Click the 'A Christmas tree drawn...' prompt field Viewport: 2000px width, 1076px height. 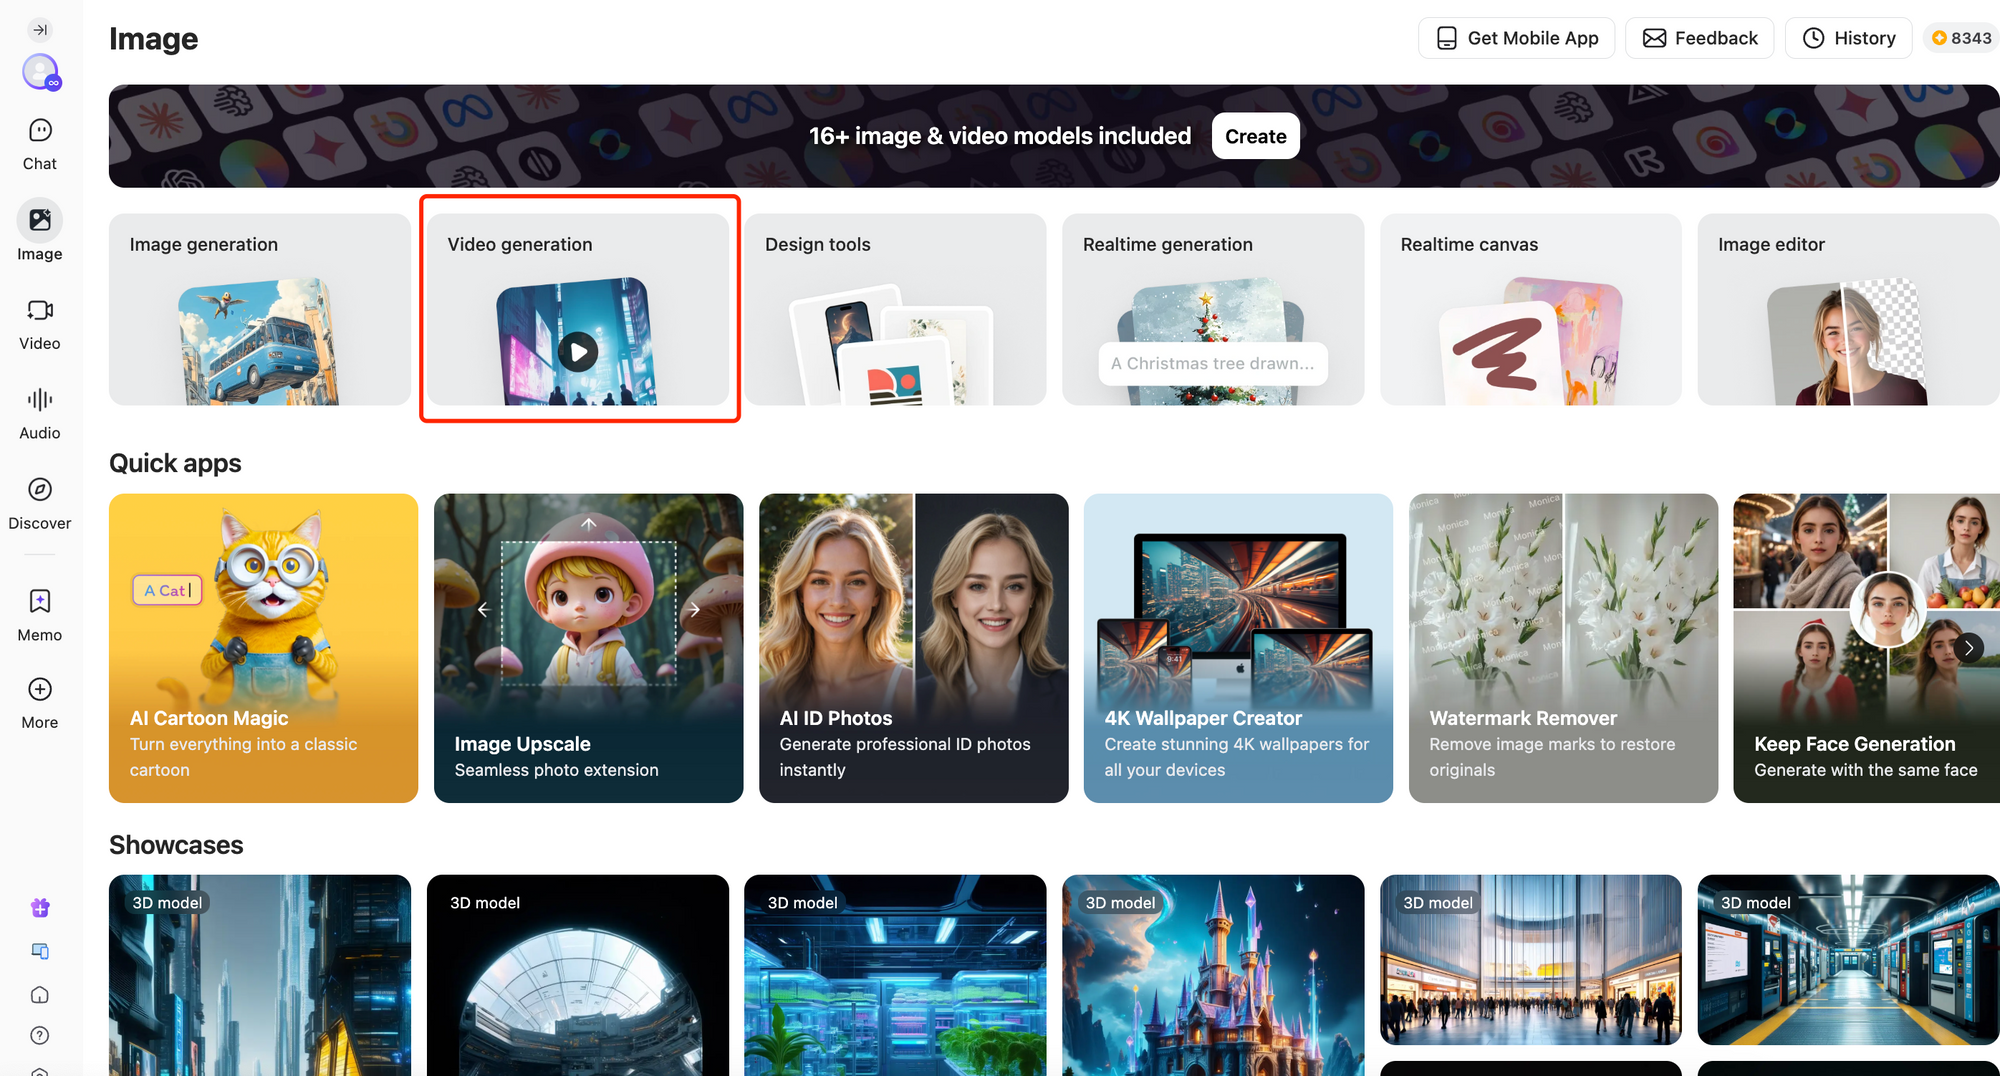coord(1213,364)
